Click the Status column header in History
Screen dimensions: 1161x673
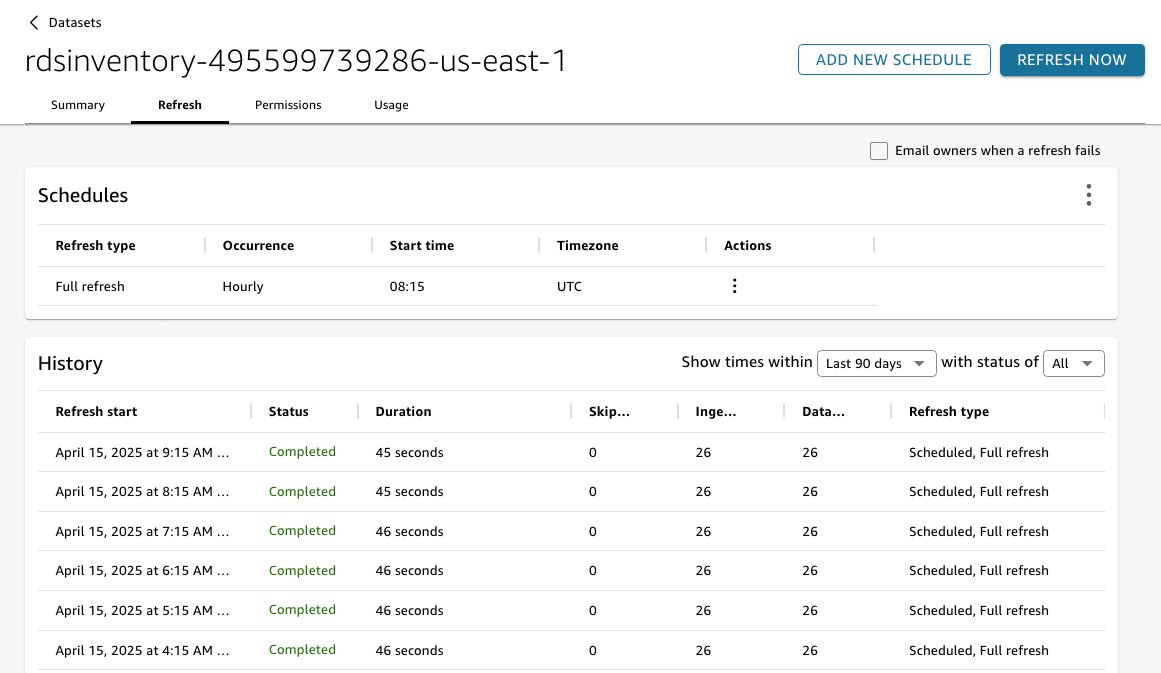coord(289,411)
